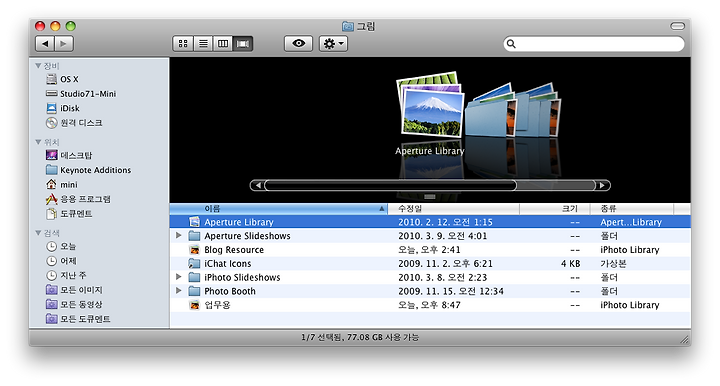
Task: Expand Aperture Slideshows folder
Action: [x=179, y=236]
